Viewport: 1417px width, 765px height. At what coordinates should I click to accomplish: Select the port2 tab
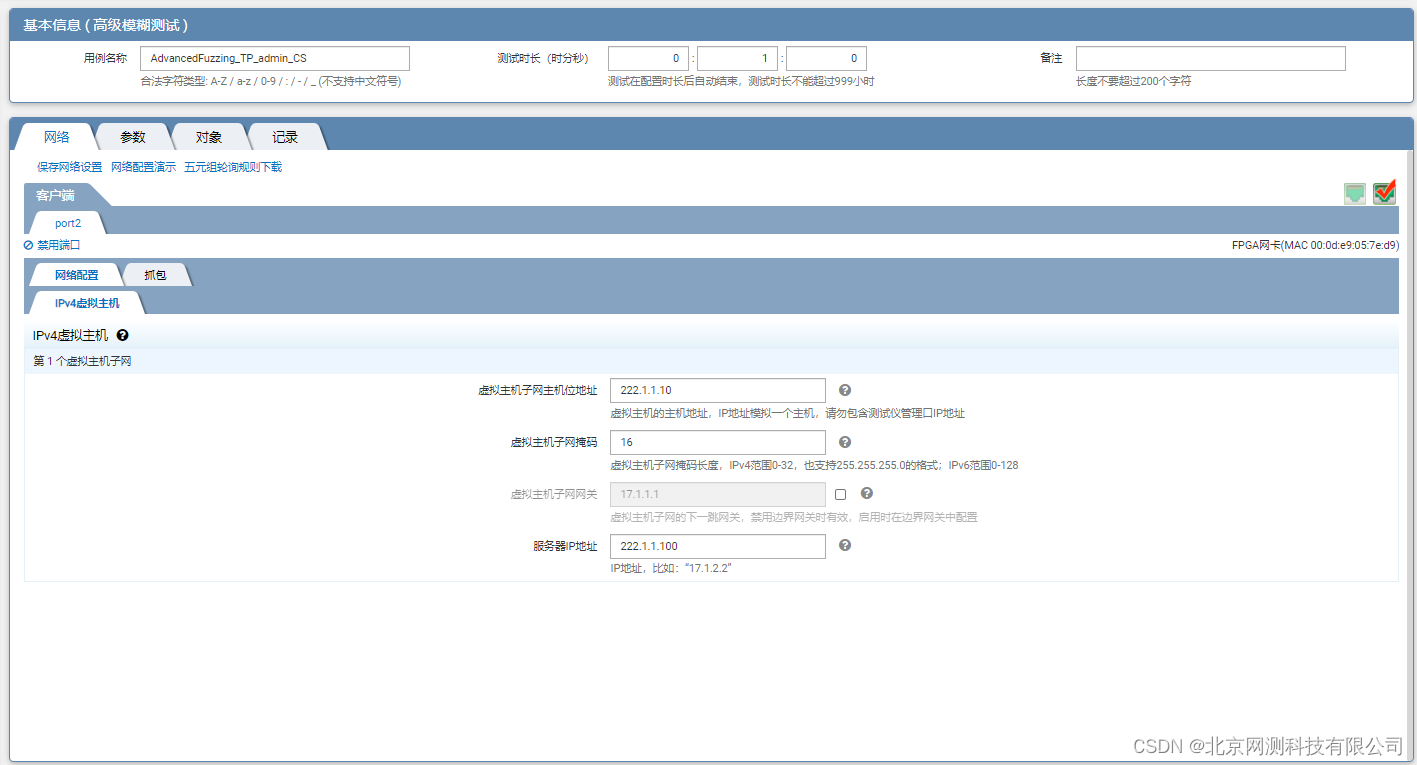(x=68, y=223)
